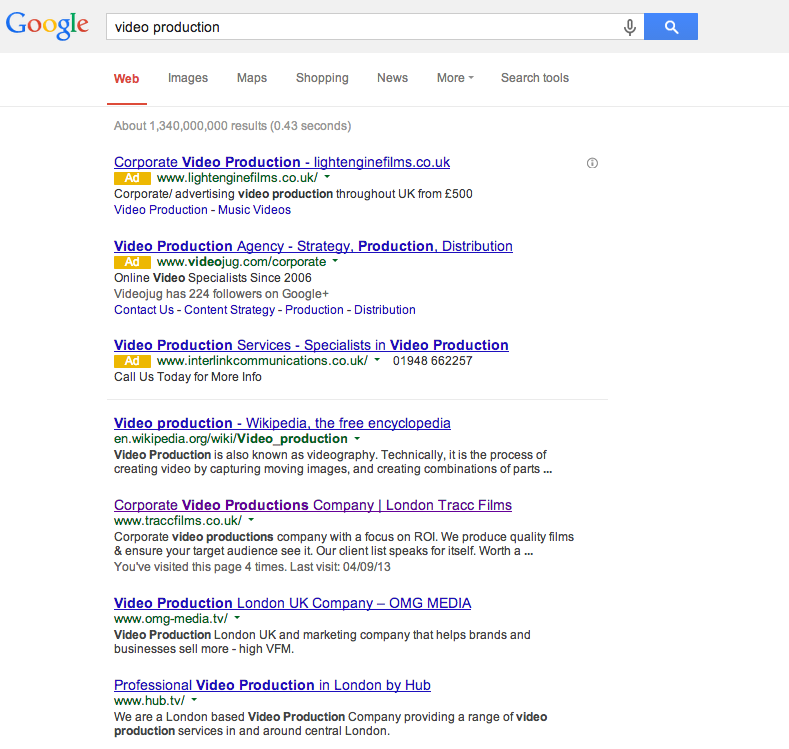Click the Ad badge beside videojug URL
789x749 pixels.
coord(132,262)
